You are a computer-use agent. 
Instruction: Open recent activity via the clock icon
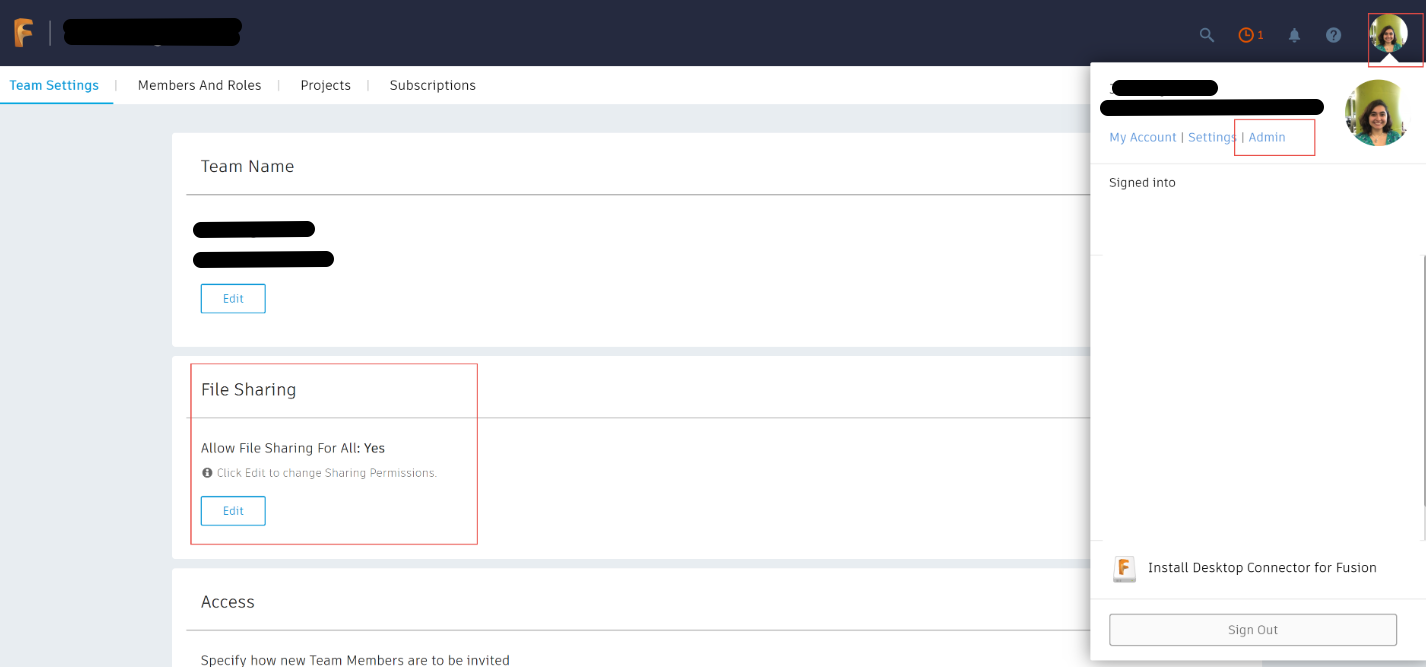click(x=1245, y=34)
